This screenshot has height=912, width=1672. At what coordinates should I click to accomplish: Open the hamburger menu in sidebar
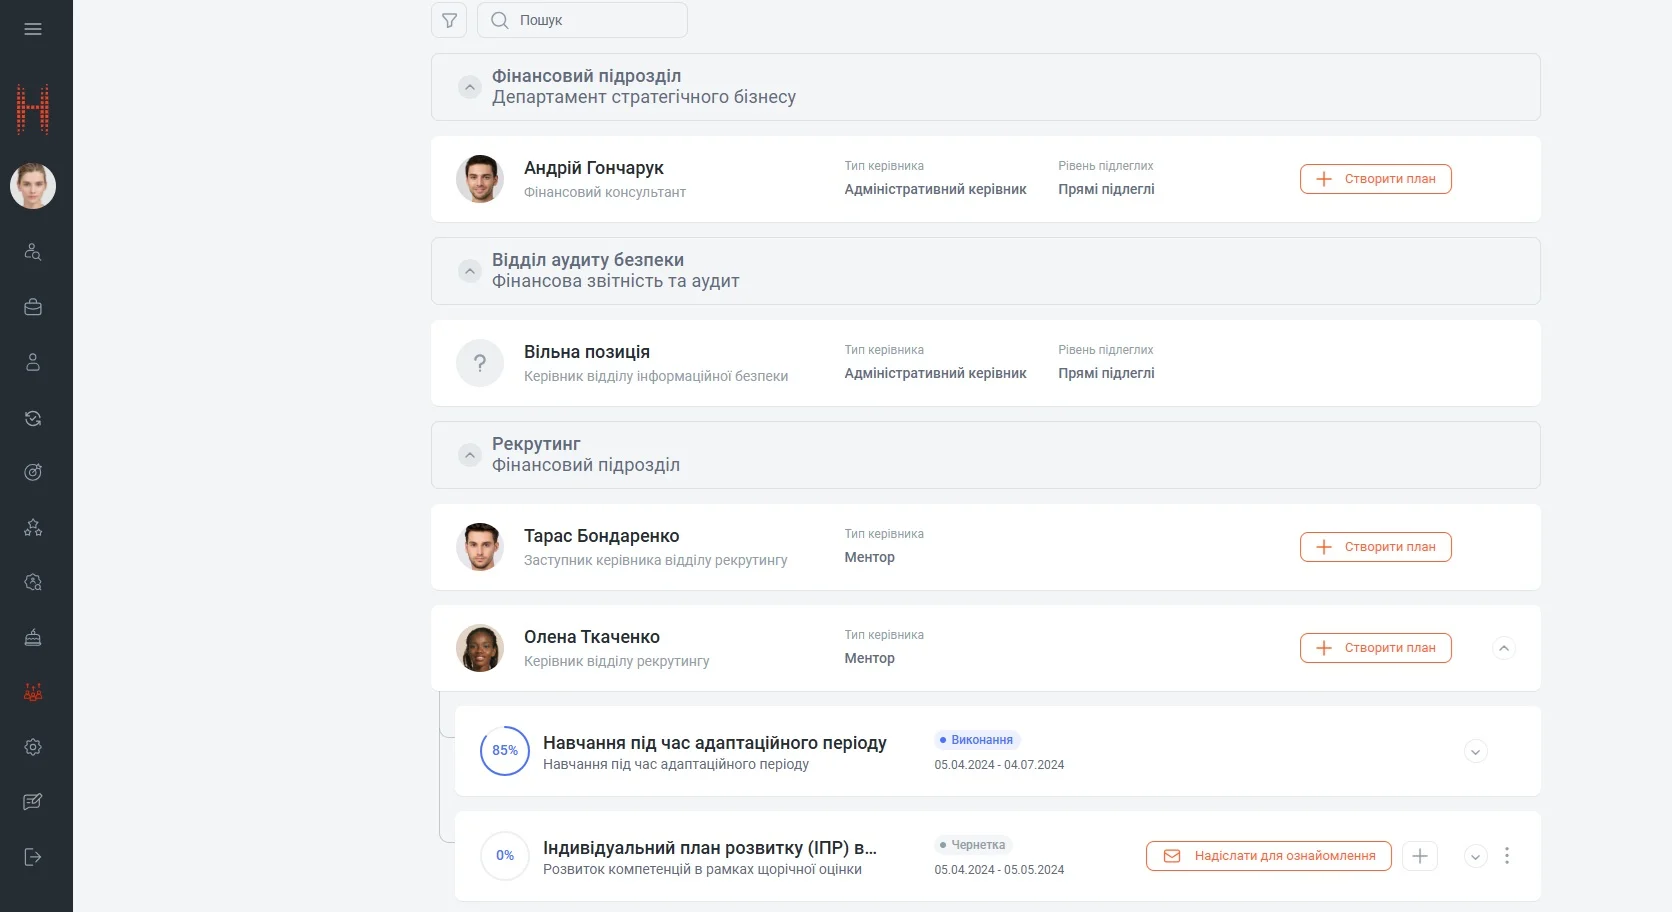click(33, 29)
